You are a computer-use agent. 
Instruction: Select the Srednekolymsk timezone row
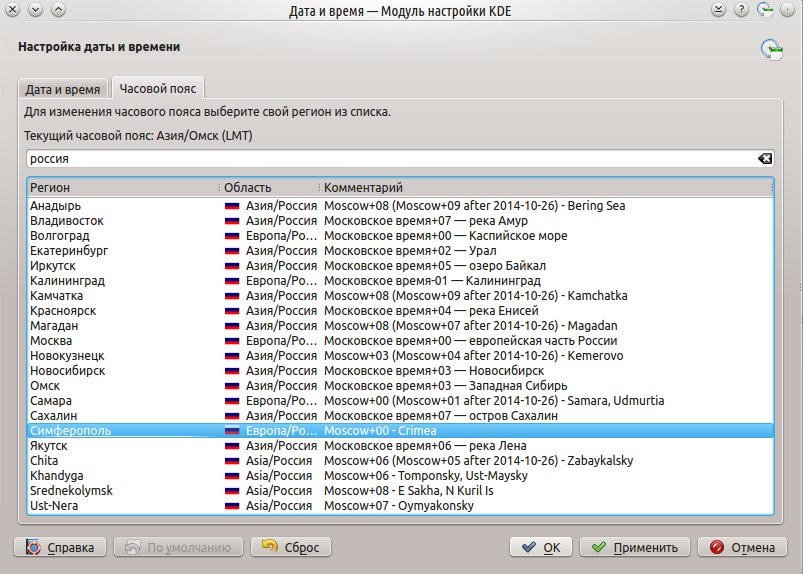(400, 491)
